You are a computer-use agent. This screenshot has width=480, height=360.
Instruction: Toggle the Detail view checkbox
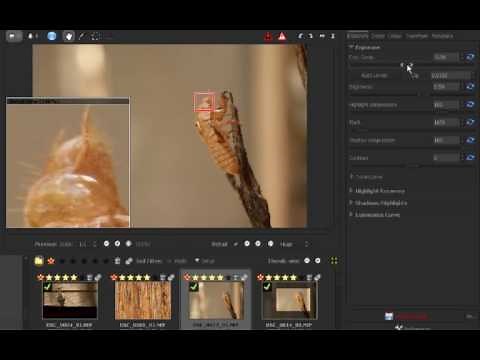[236, 244]
